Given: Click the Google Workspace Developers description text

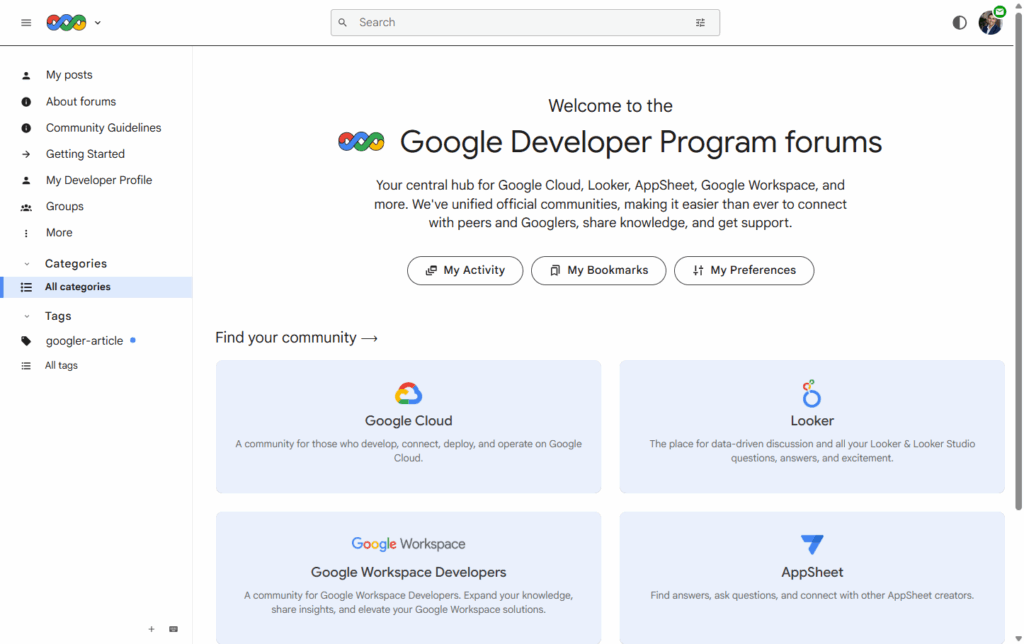Looking at the screenshot, I should [x=408, y=603].
